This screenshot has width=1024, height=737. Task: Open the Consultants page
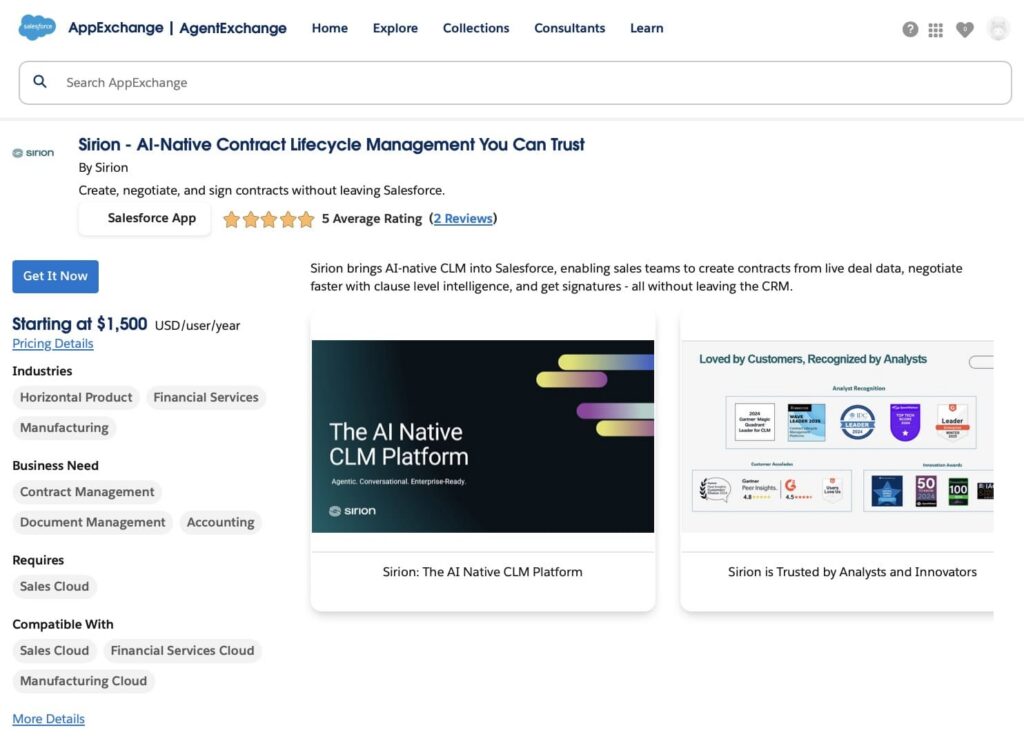point(569,28)
